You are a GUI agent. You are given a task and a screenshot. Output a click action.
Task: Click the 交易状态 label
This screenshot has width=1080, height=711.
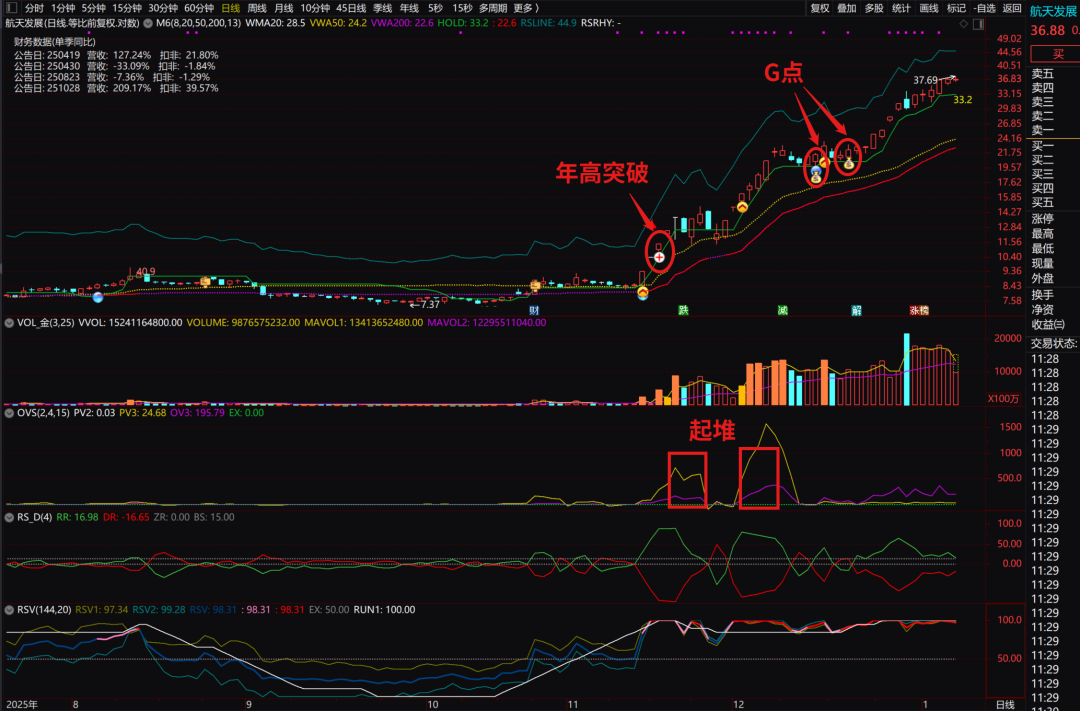1055,343
